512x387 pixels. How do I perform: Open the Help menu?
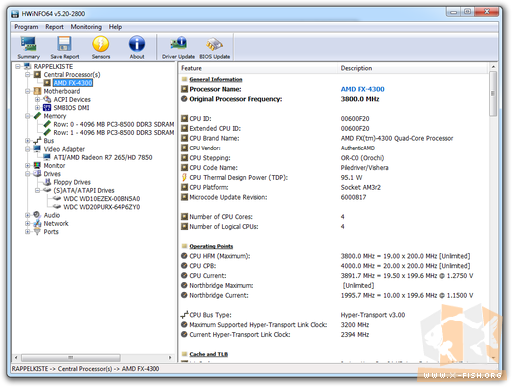[x=115, y=27]
